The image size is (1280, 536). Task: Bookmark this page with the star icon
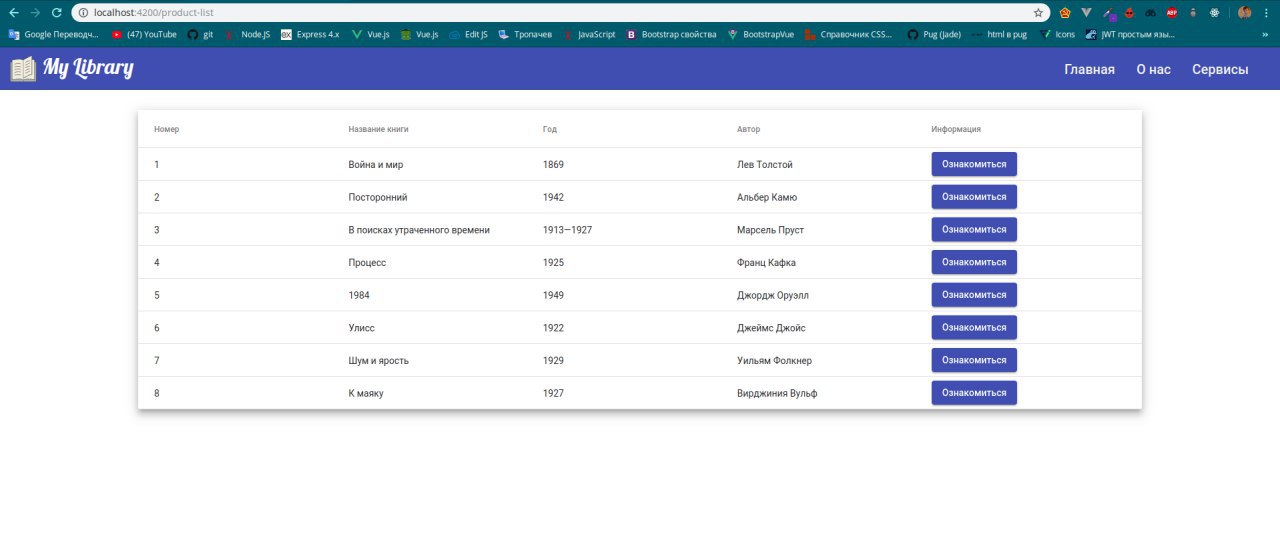tap(1038, 13)
